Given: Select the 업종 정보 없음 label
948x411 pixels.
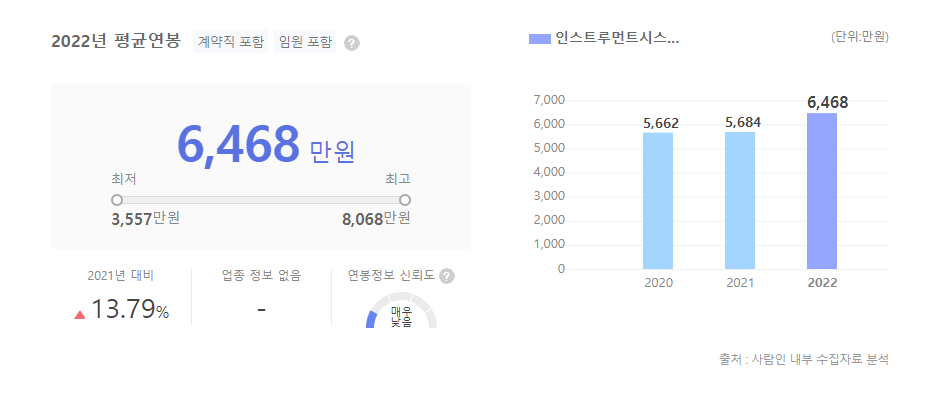Looking at the screenshot, I should point(262,276).
